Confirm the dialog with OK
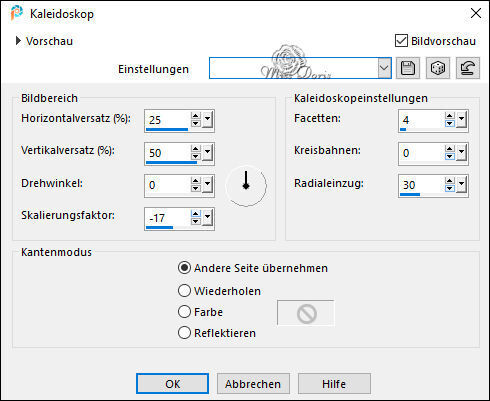This screenshot has width=490, height=401. tap(172, 384)
